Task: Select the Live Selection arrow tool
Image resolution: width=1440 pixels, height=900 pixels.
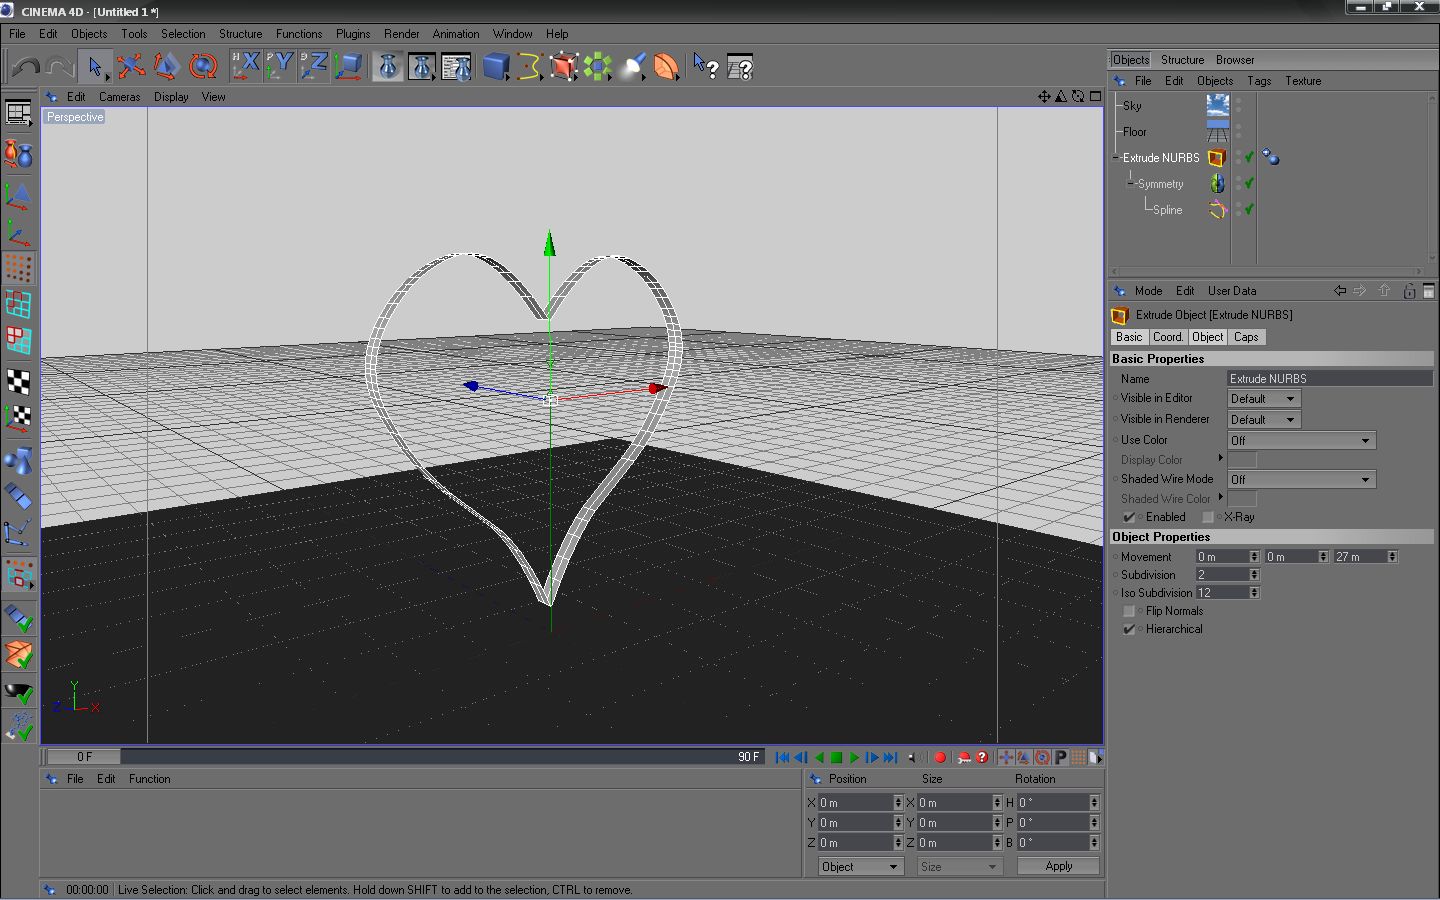Action: pos(94,67)
